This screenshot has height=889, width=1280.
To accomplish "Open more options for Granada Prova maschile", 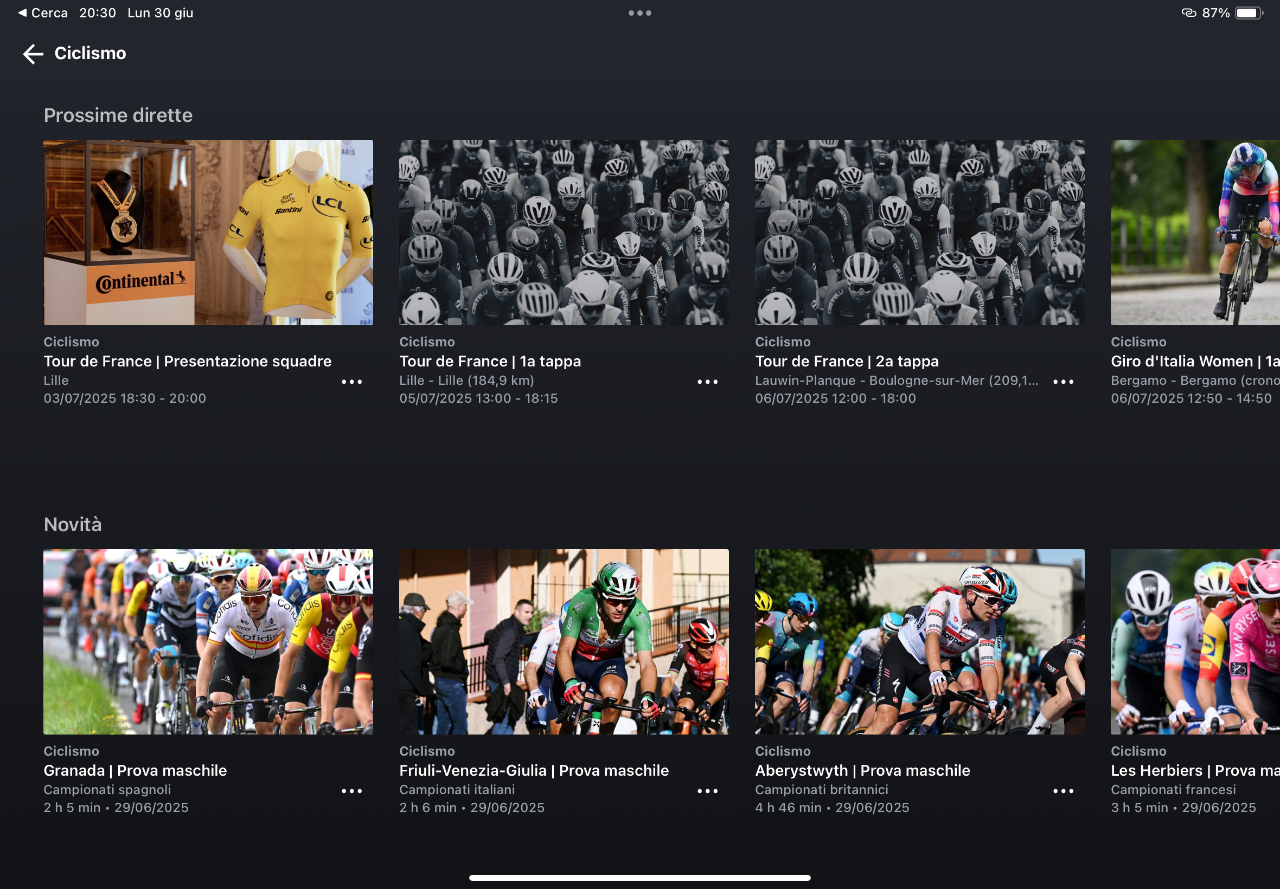I will (352, 791).
